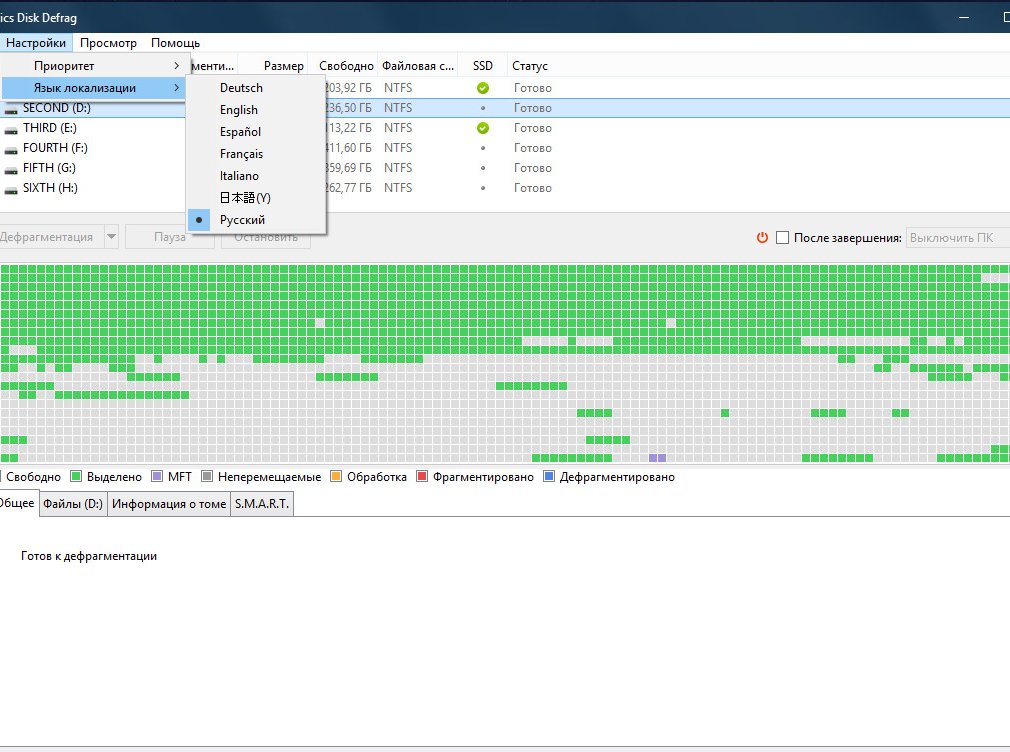Image resolution: width=1010 pixels, height=752 pixels.
Task: Click SSD green check for THIRD (E:)
Action: (482, 128)
